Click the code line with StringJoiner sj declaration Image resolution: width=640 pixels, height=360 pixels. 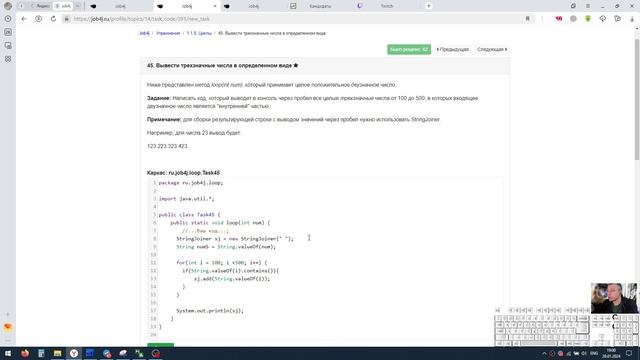[x=235, y=238]
